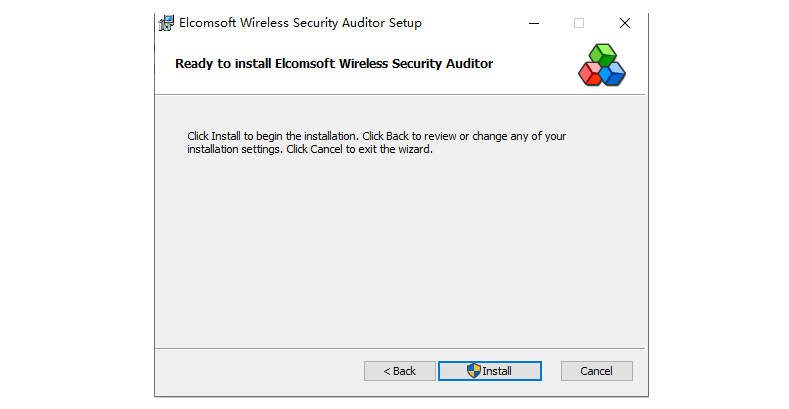Viewport: 789px width, 409px height.
Task: Close the Setup wizard window
Action: point(624,23)
